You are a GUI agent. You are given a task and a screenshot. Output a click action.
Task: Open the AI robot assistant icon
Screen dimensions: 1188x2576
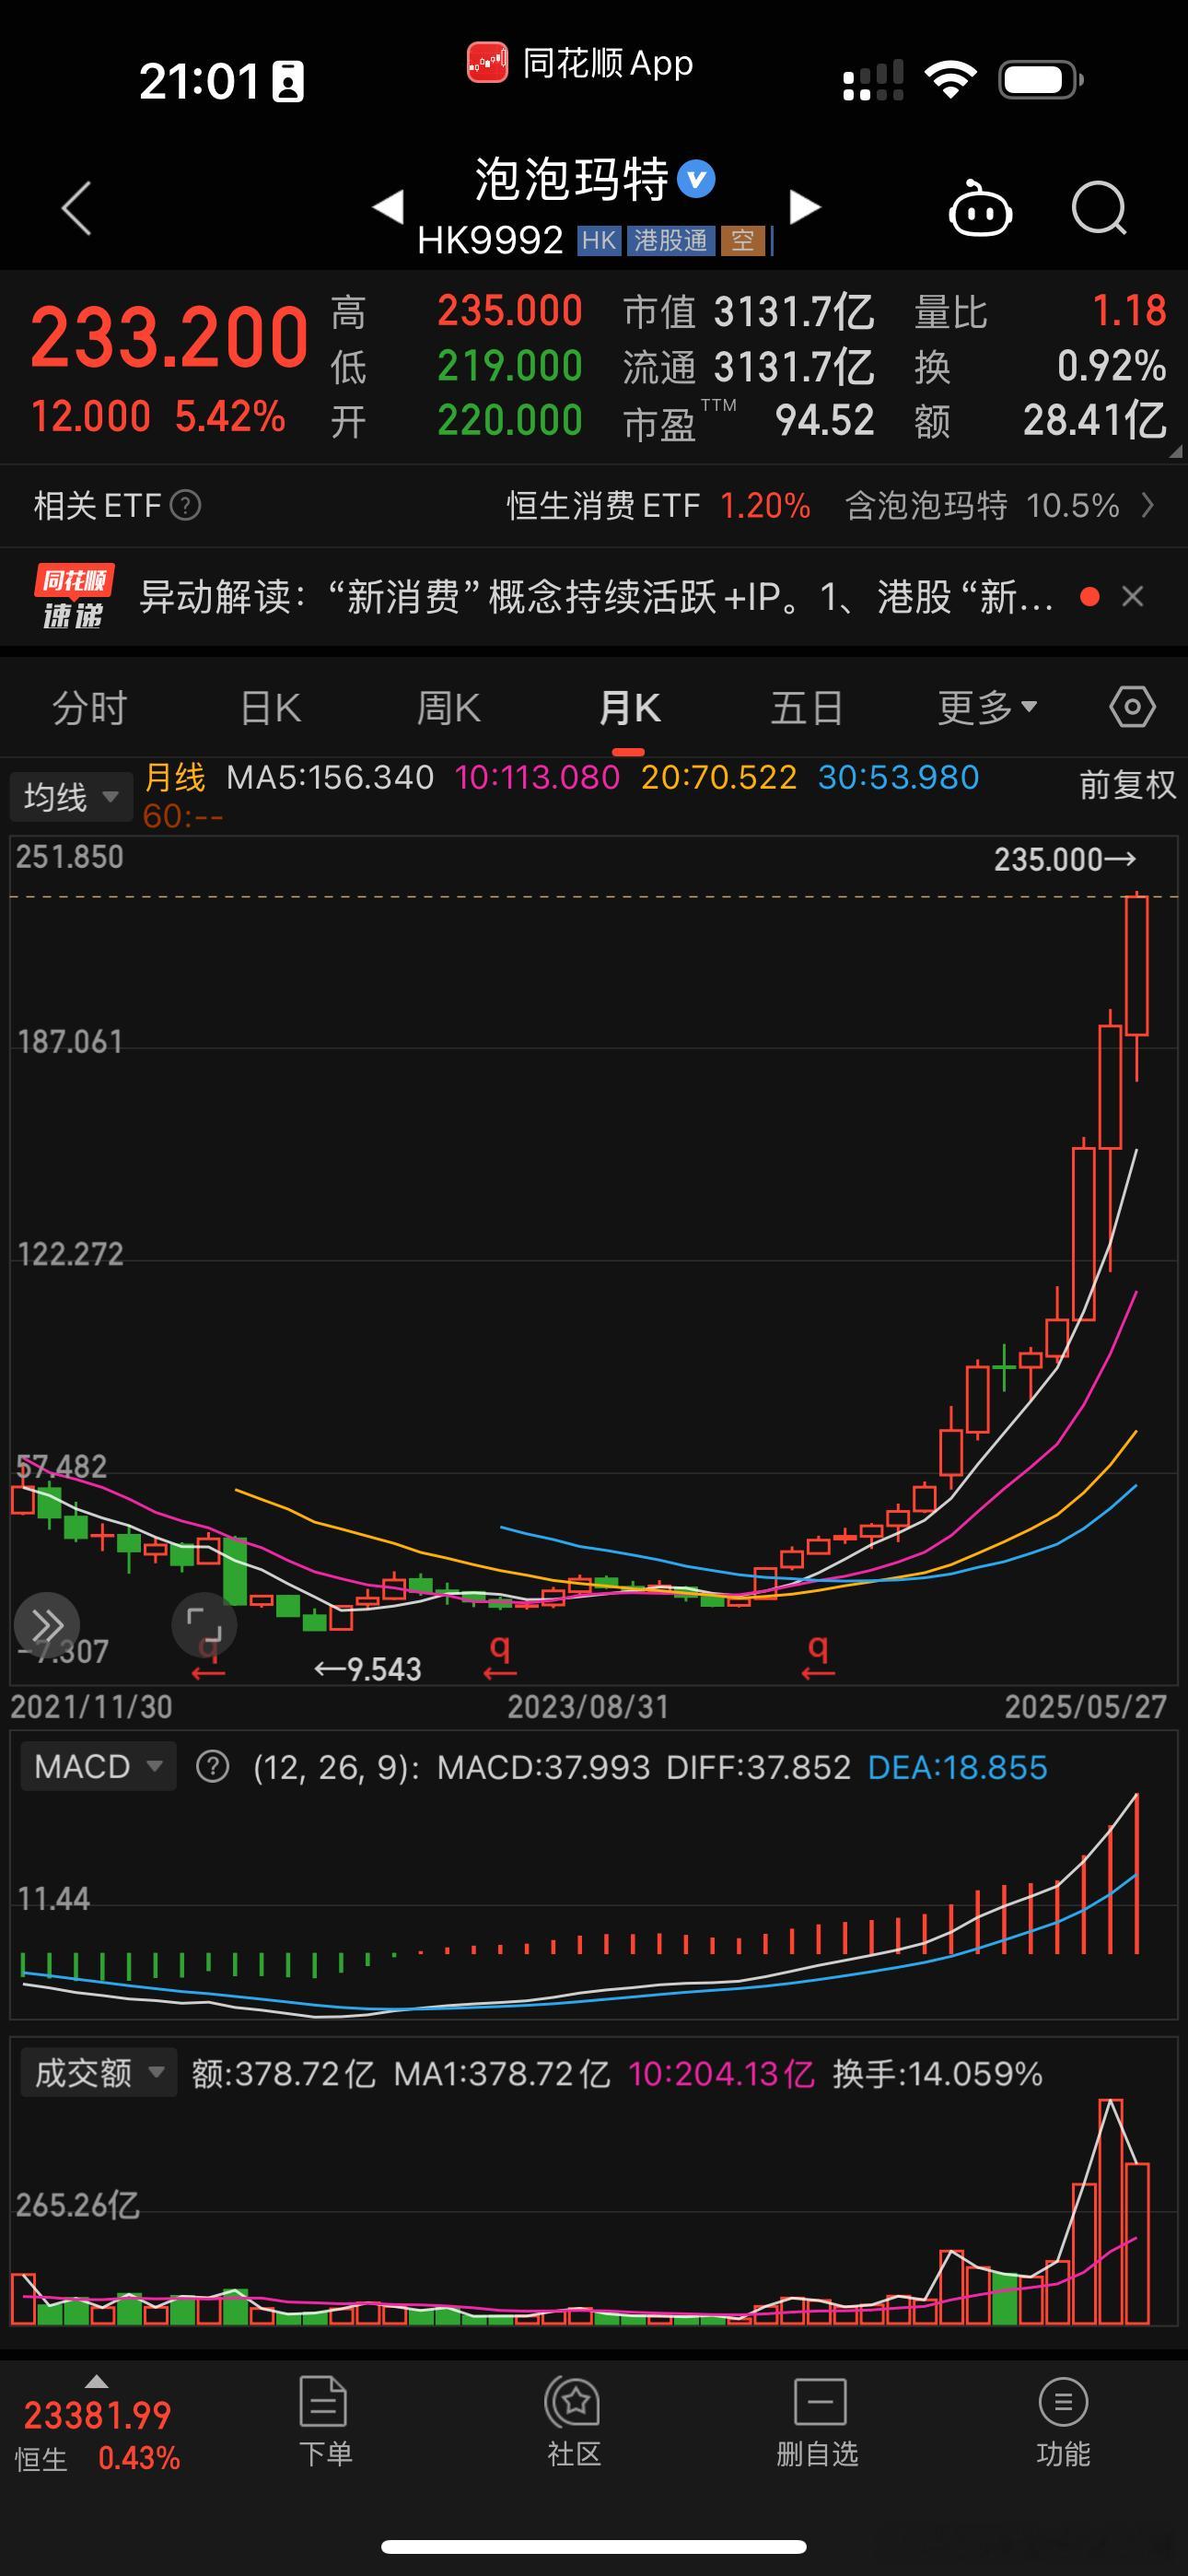click(x=980, y=207)
